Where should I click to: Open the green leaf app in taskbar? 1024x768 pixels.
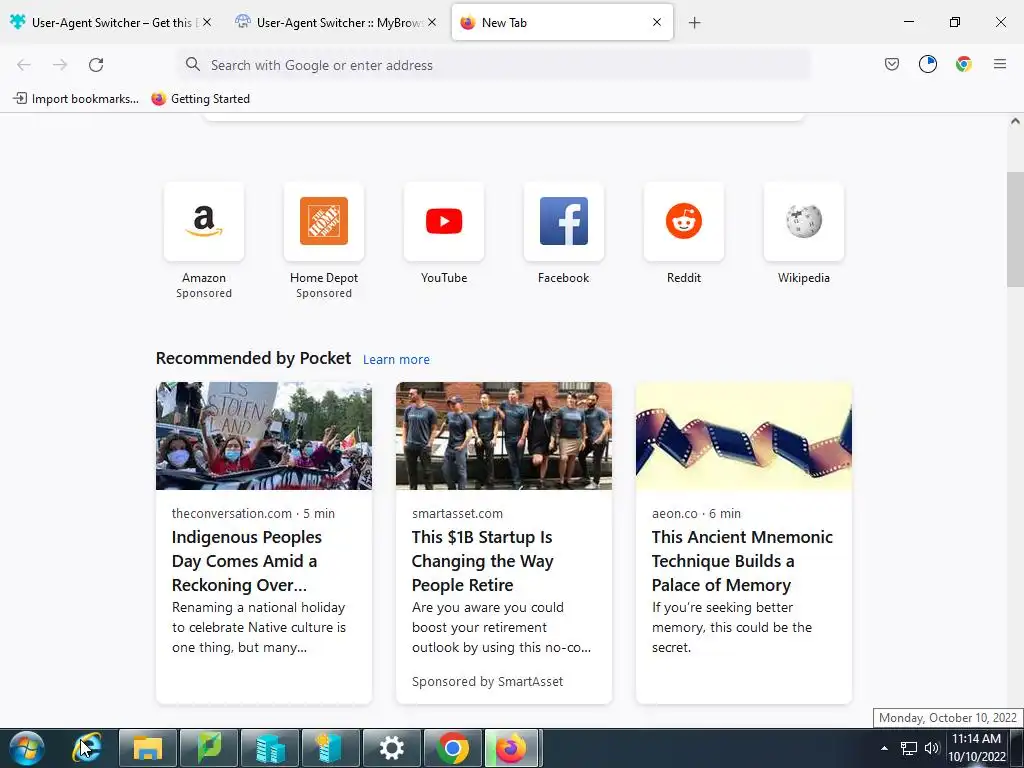(x=208, y=748)
